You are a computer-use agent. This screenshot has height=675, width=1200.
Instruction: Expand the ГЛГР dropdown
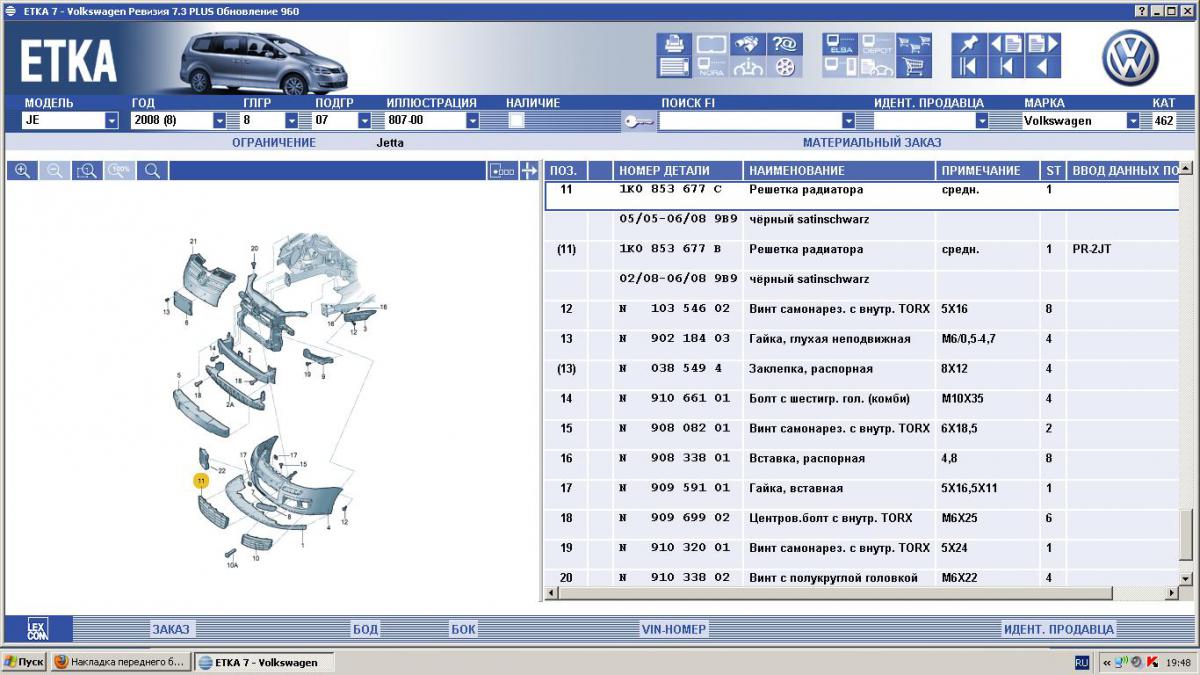(x=292, y=121)
